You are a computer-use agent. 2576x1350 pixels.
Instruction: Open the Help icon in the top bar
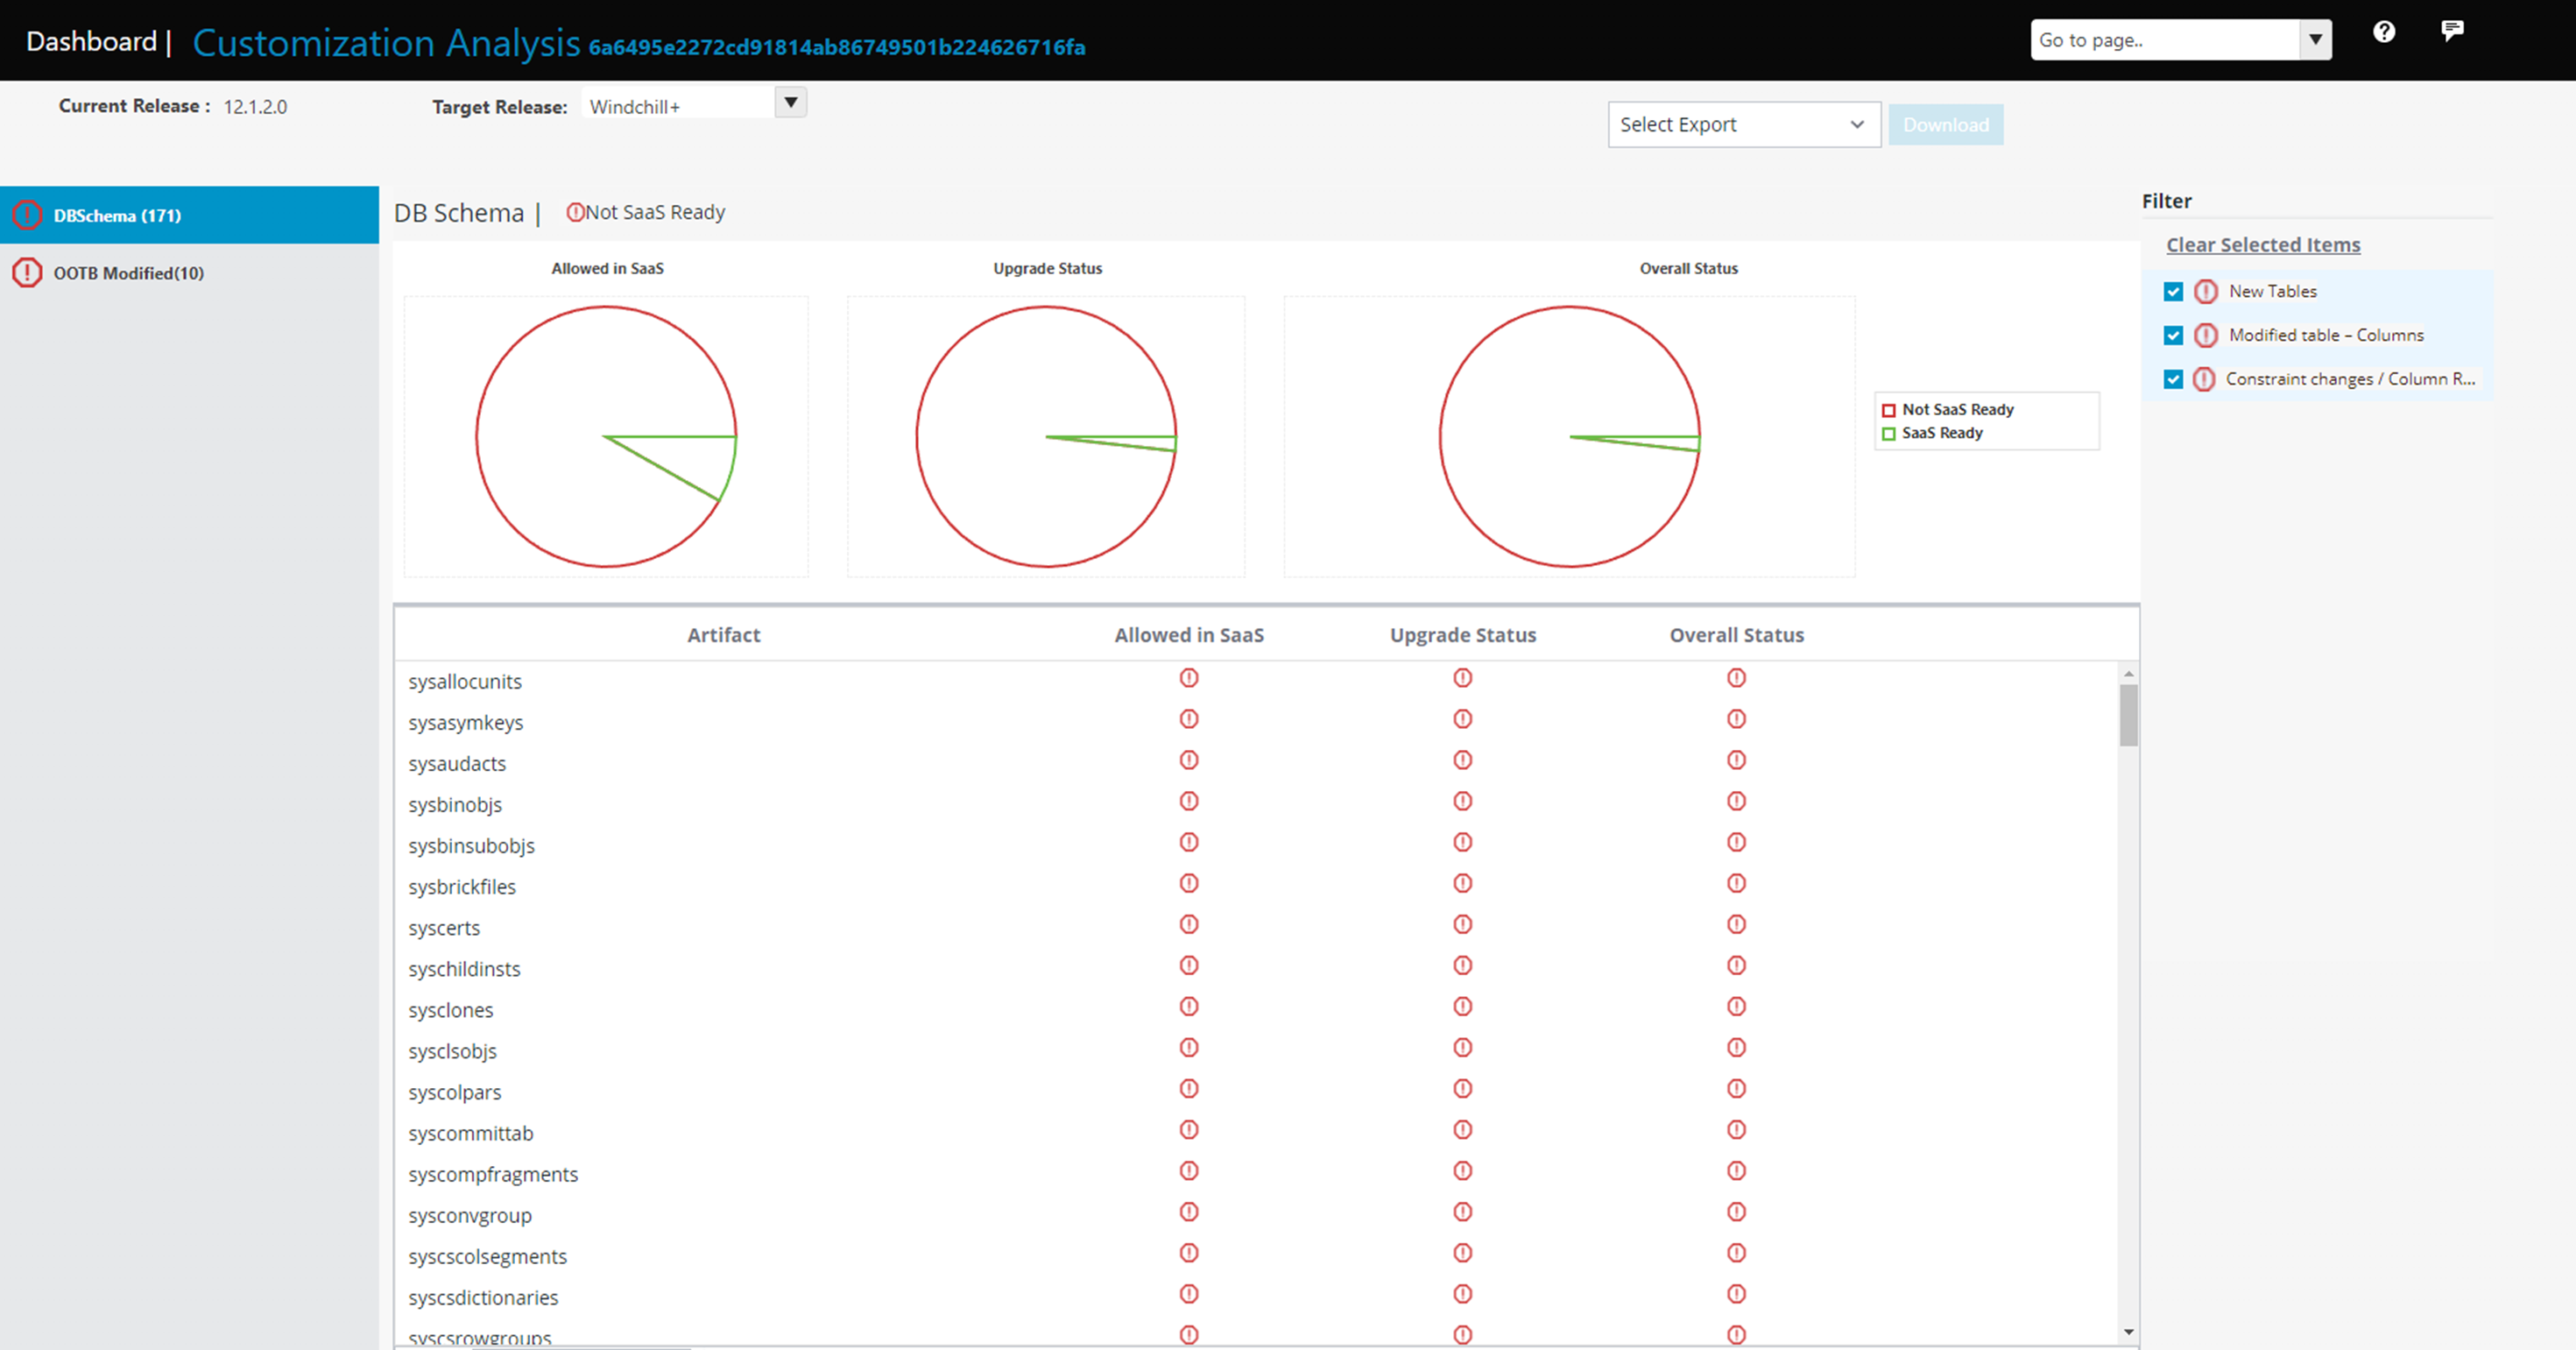(2385, 32)
